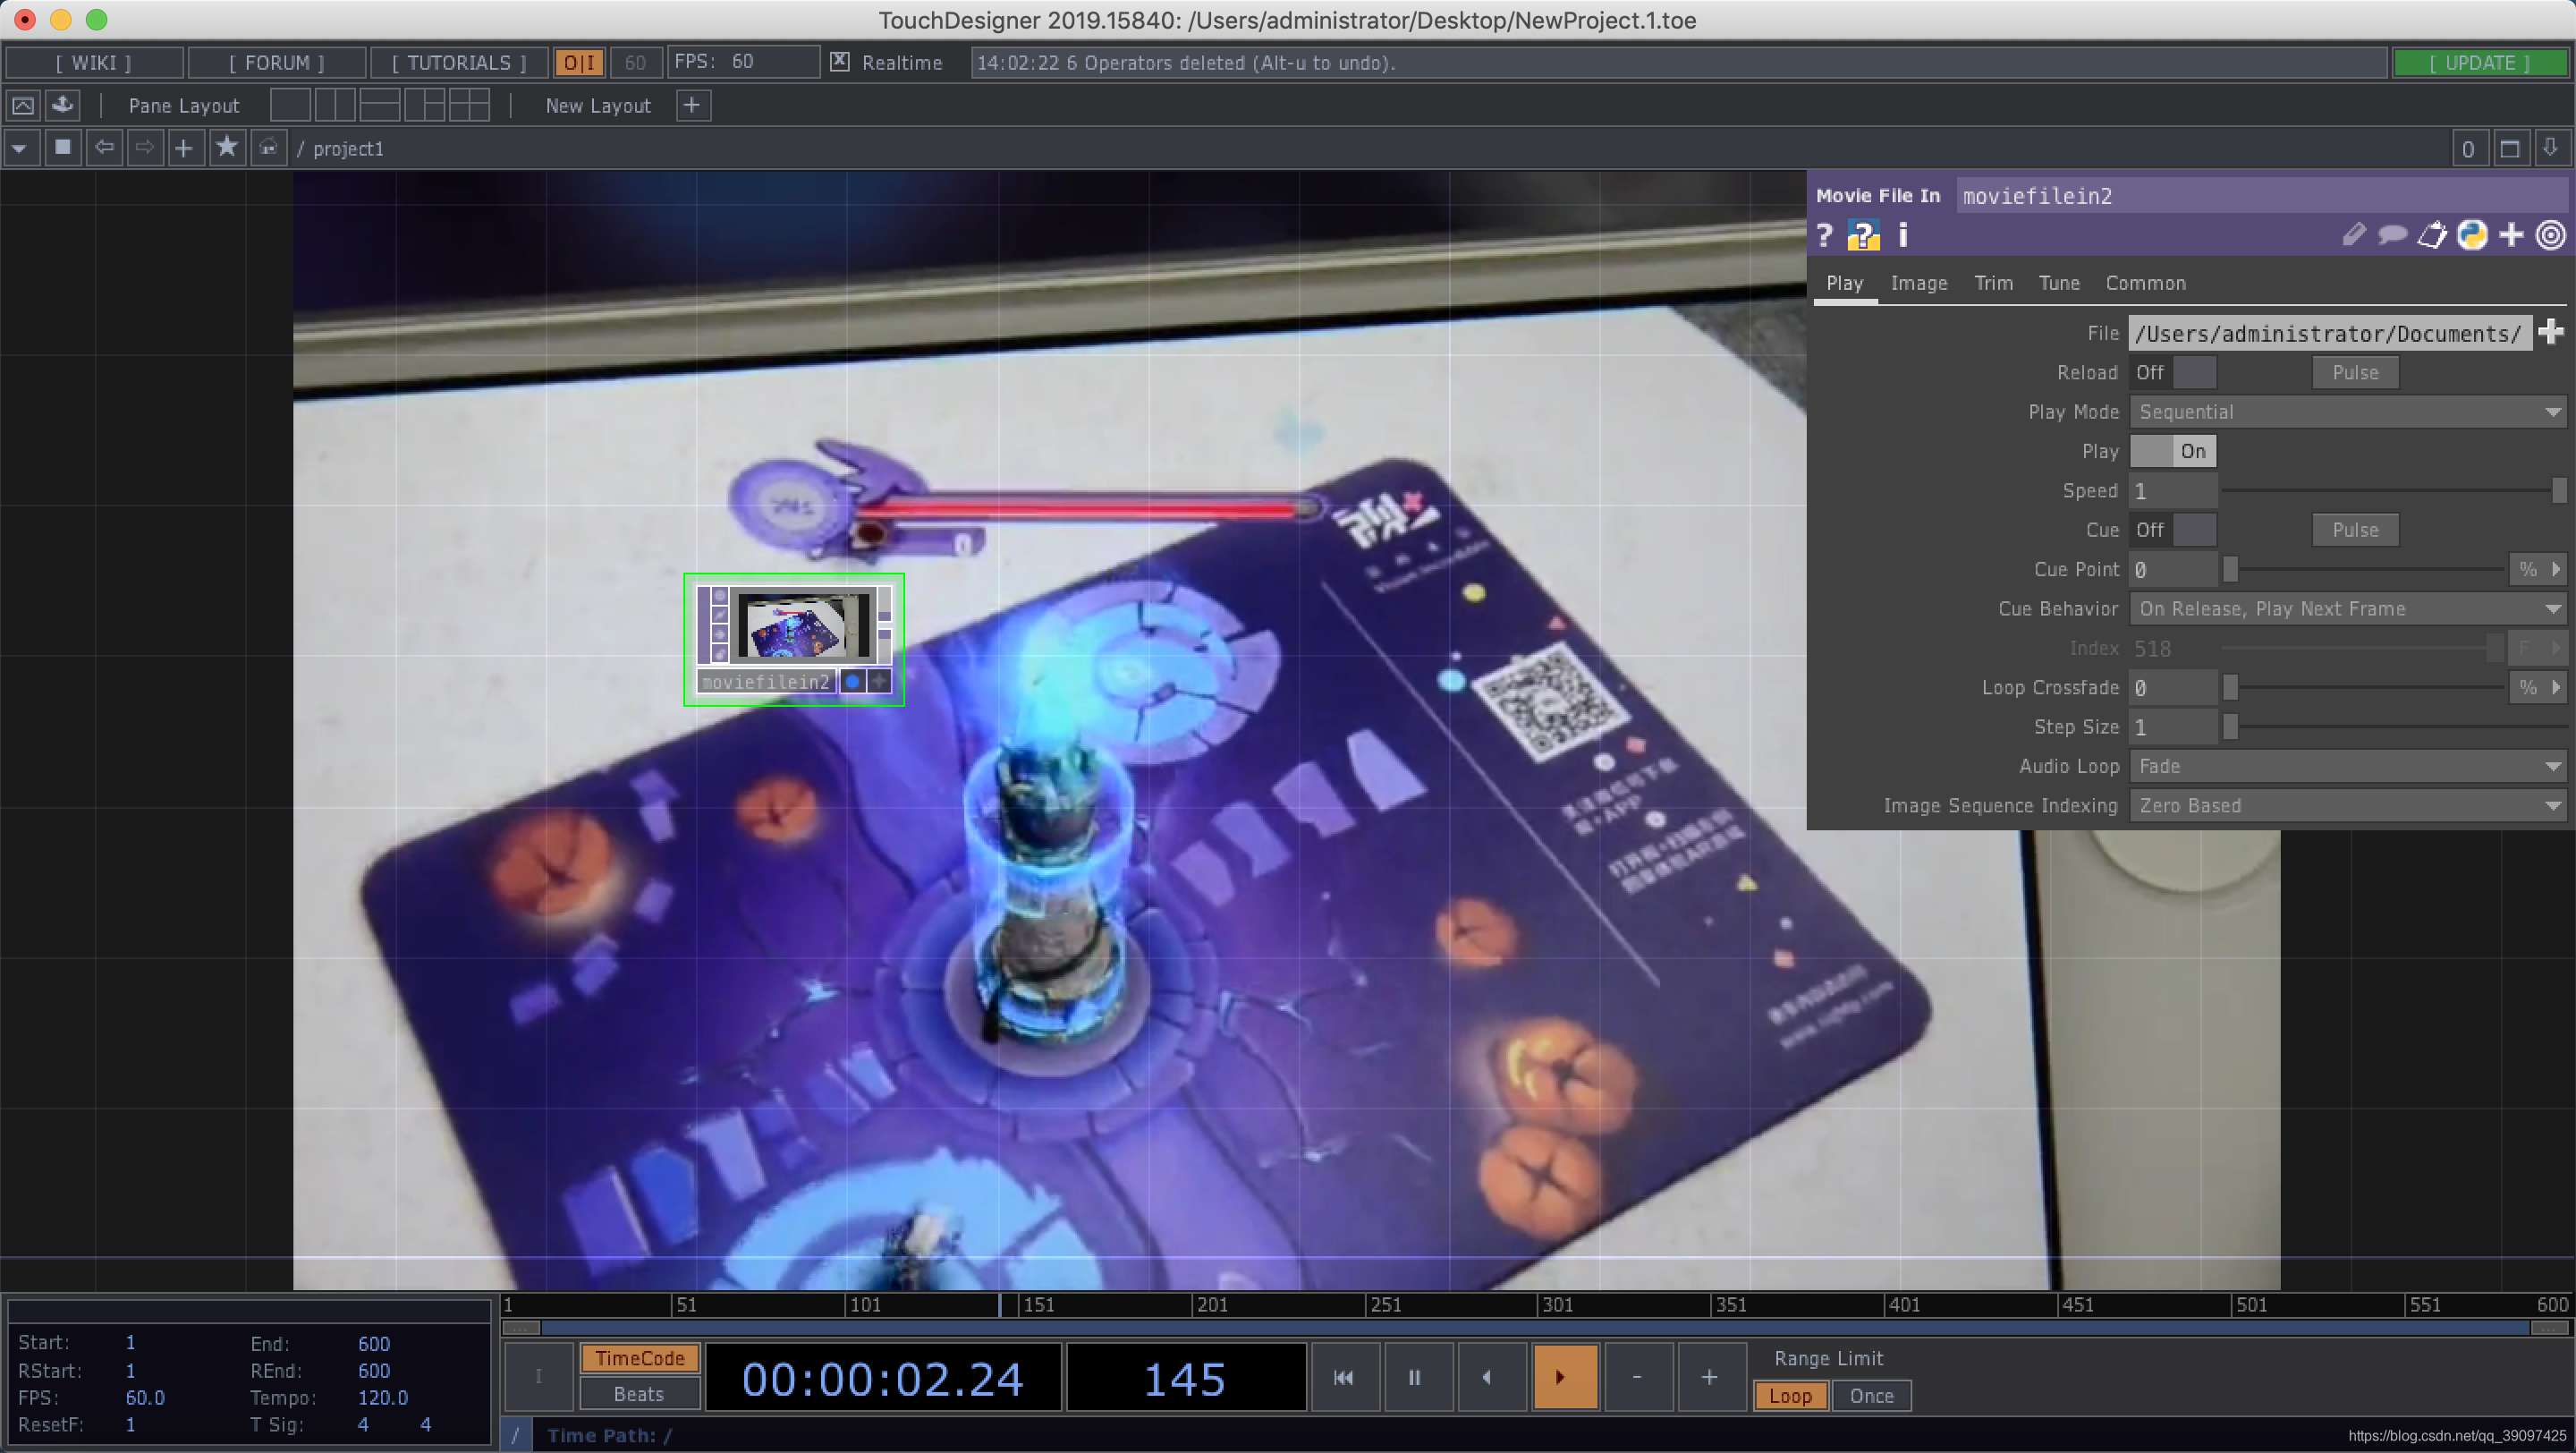This screenshot has height=1453, width=2576.
Task: Click the plus icon in the pane bar
Action: click(184, 148)
